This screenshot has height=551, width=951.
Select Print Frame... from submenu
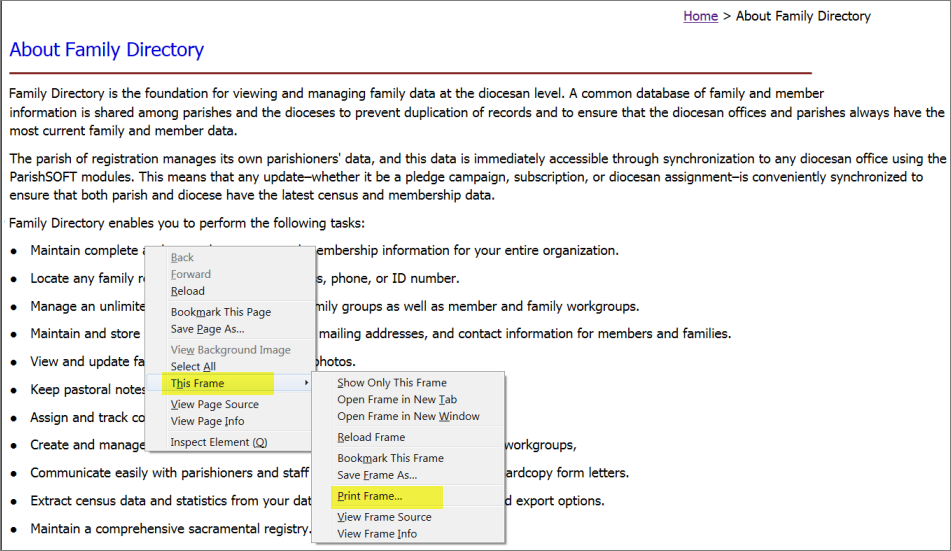(x=369, y=496)
